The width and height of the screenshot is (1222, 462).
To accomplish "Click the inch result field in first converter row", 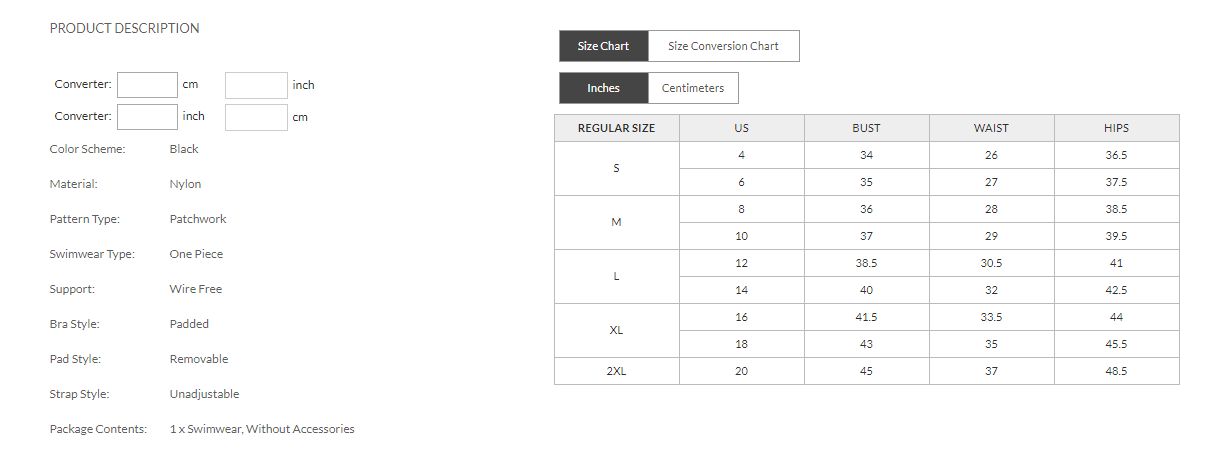I will point(256,85).
